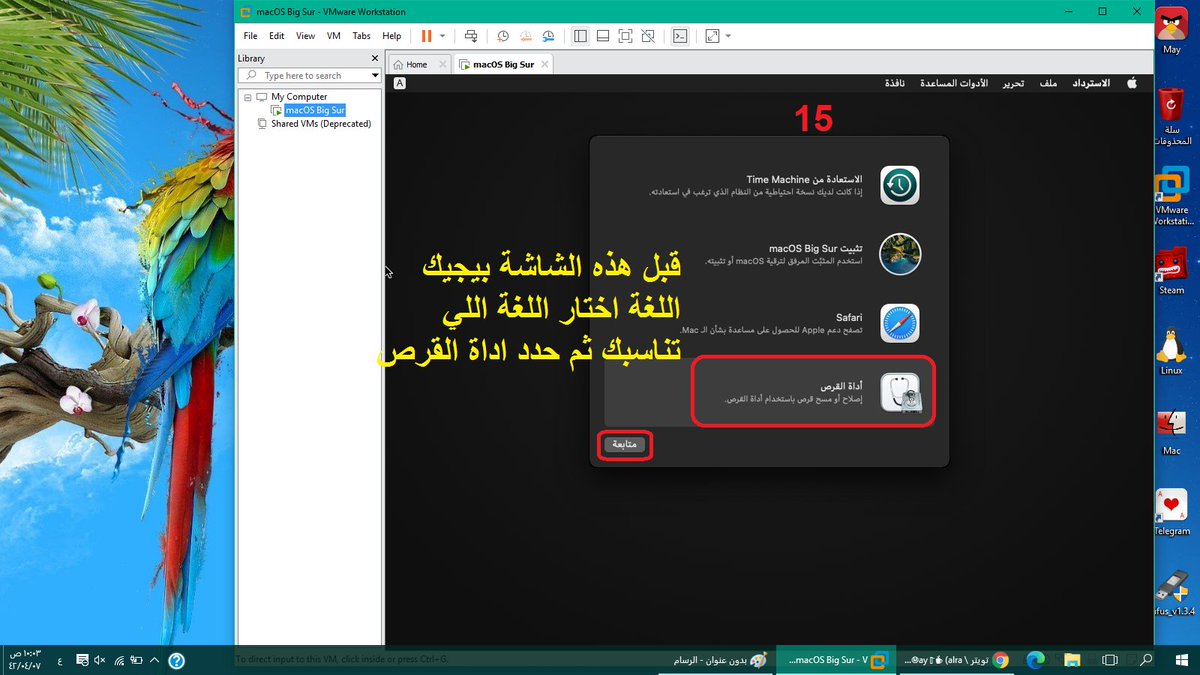Open the power options arrow beside the pause button
The height and width of the screenshot is (675, 1200).
pyautogui.click(x=443, y=36)
